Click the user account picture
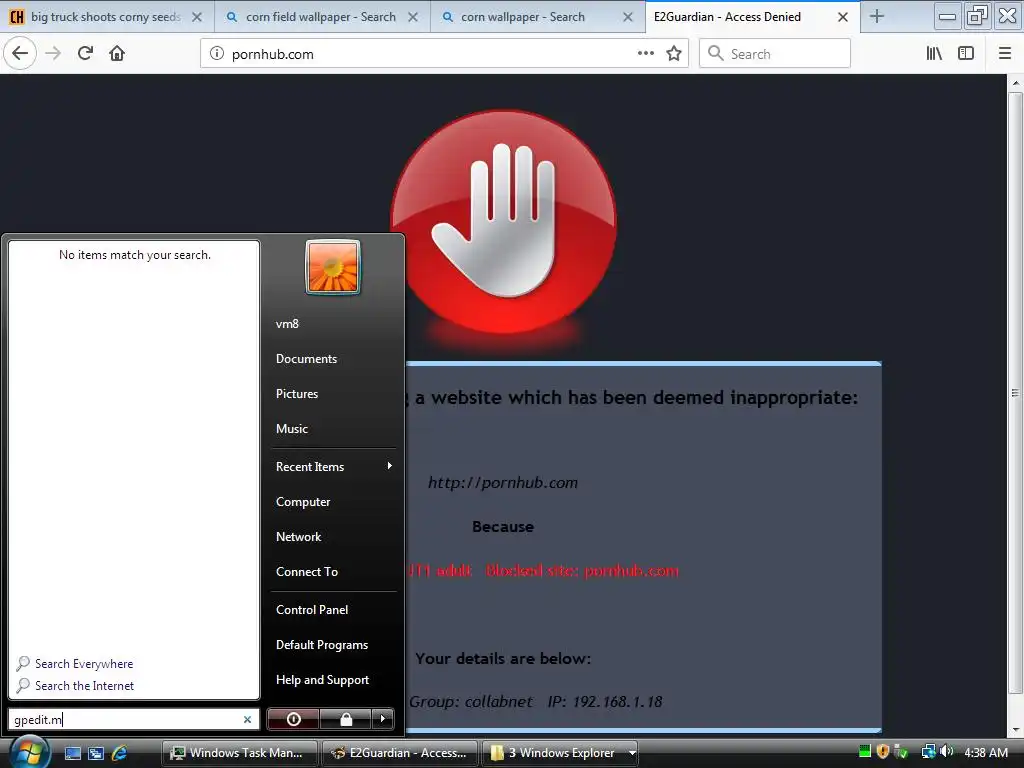 [x=333, y=267]
